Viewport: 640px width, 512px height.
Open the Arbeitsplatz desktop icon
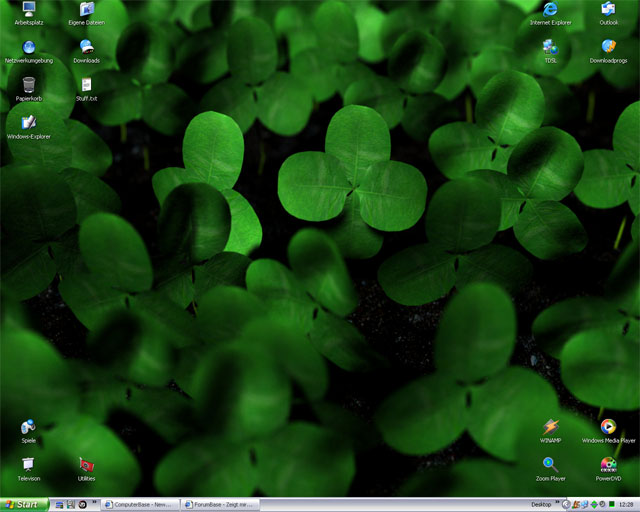click(29, 13)
